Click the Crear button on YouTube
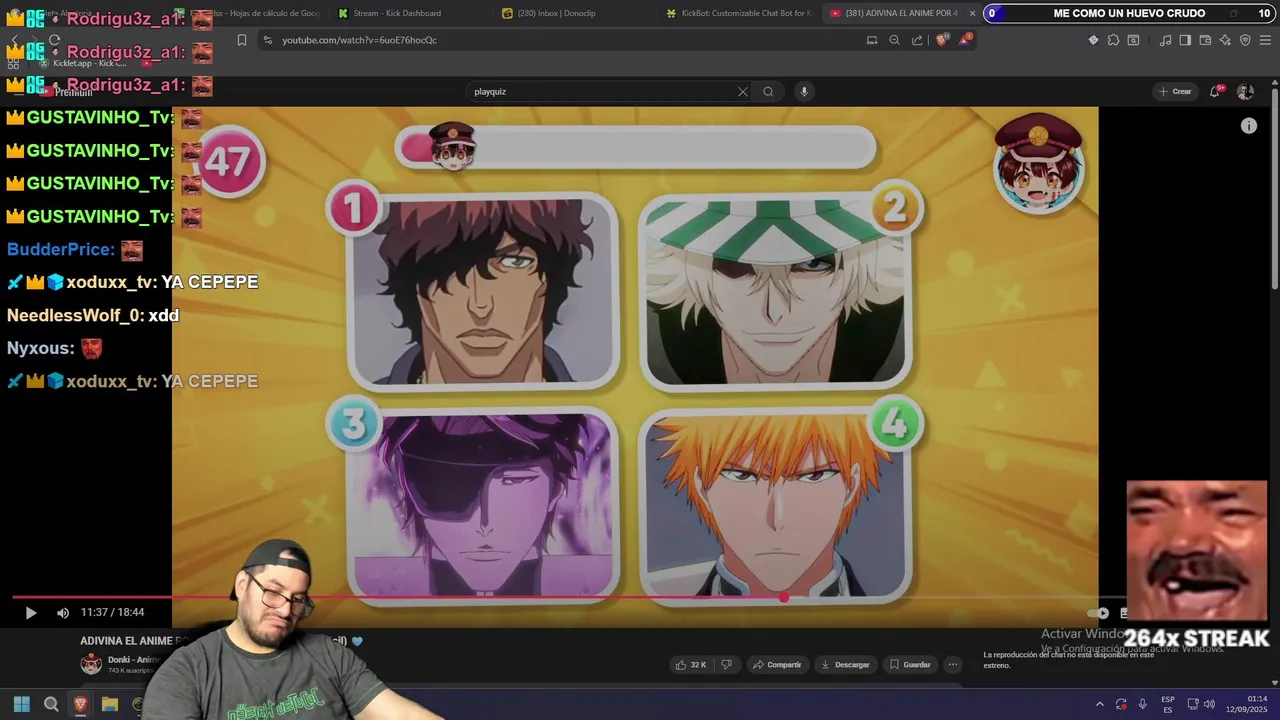Image resolution: width=1280 pixels, height=720 pixels. click(x=1175, y=91)
